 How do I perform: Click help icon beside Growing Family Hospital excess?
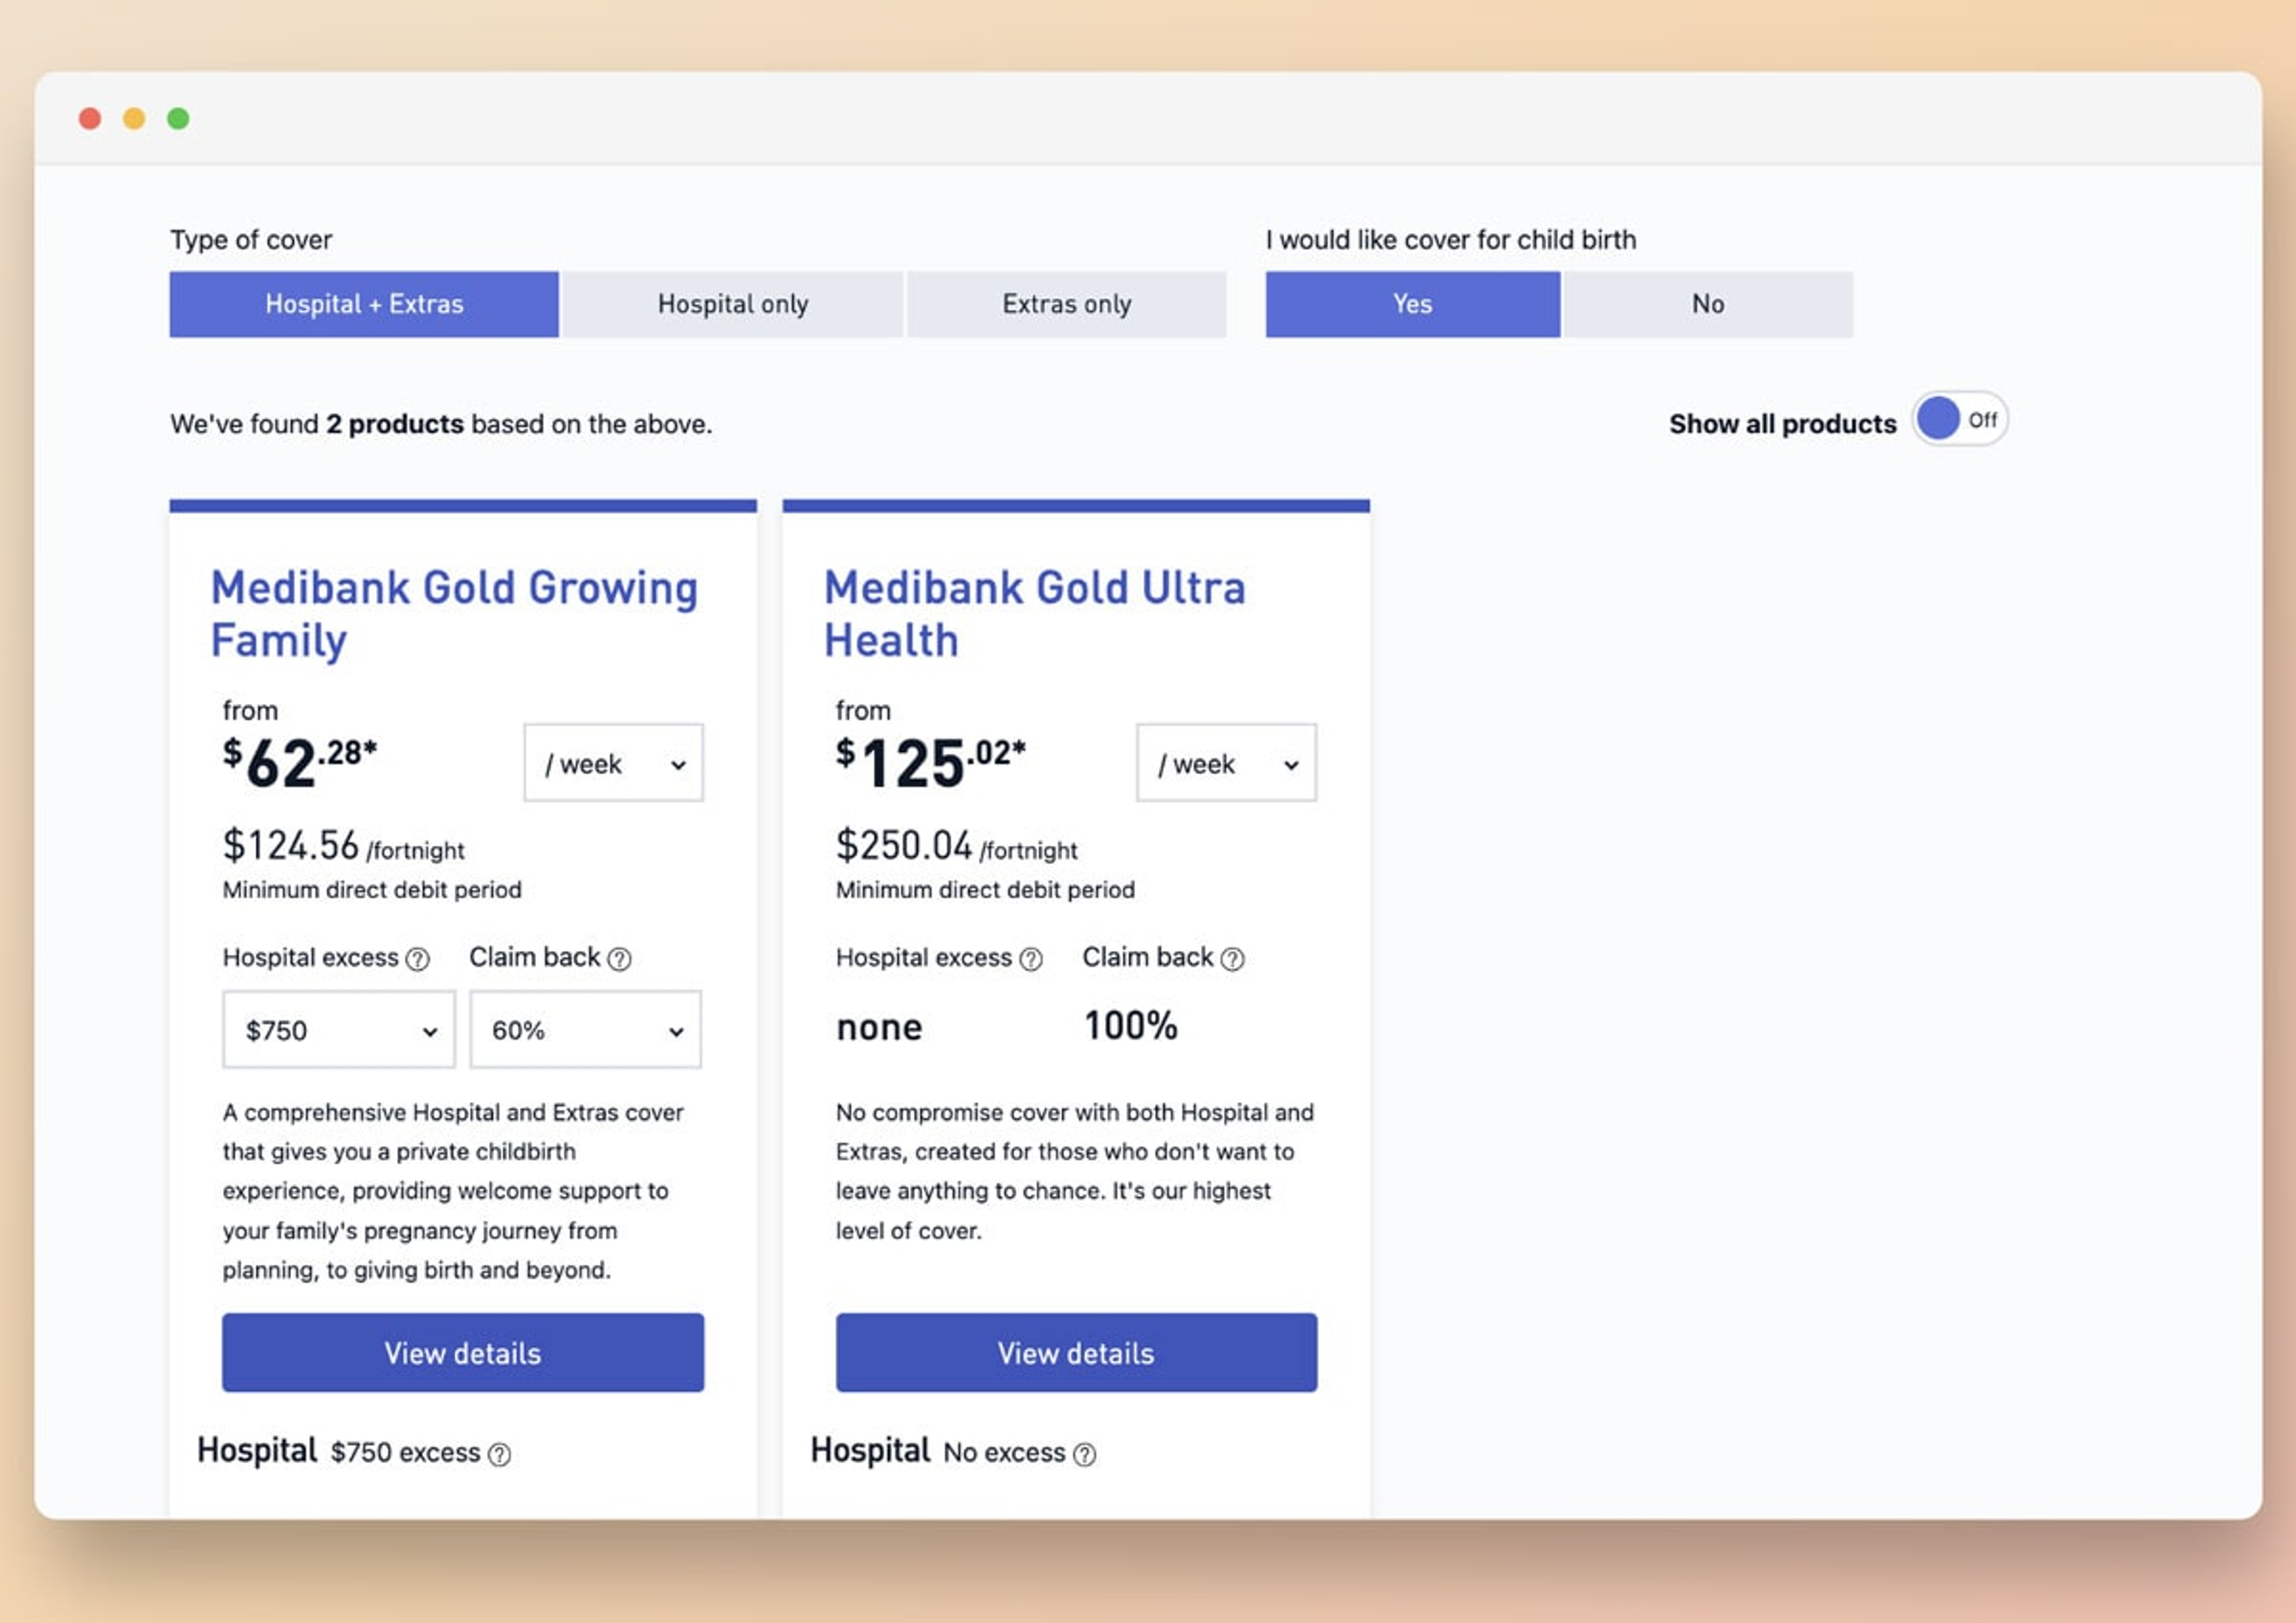[417, 959]
